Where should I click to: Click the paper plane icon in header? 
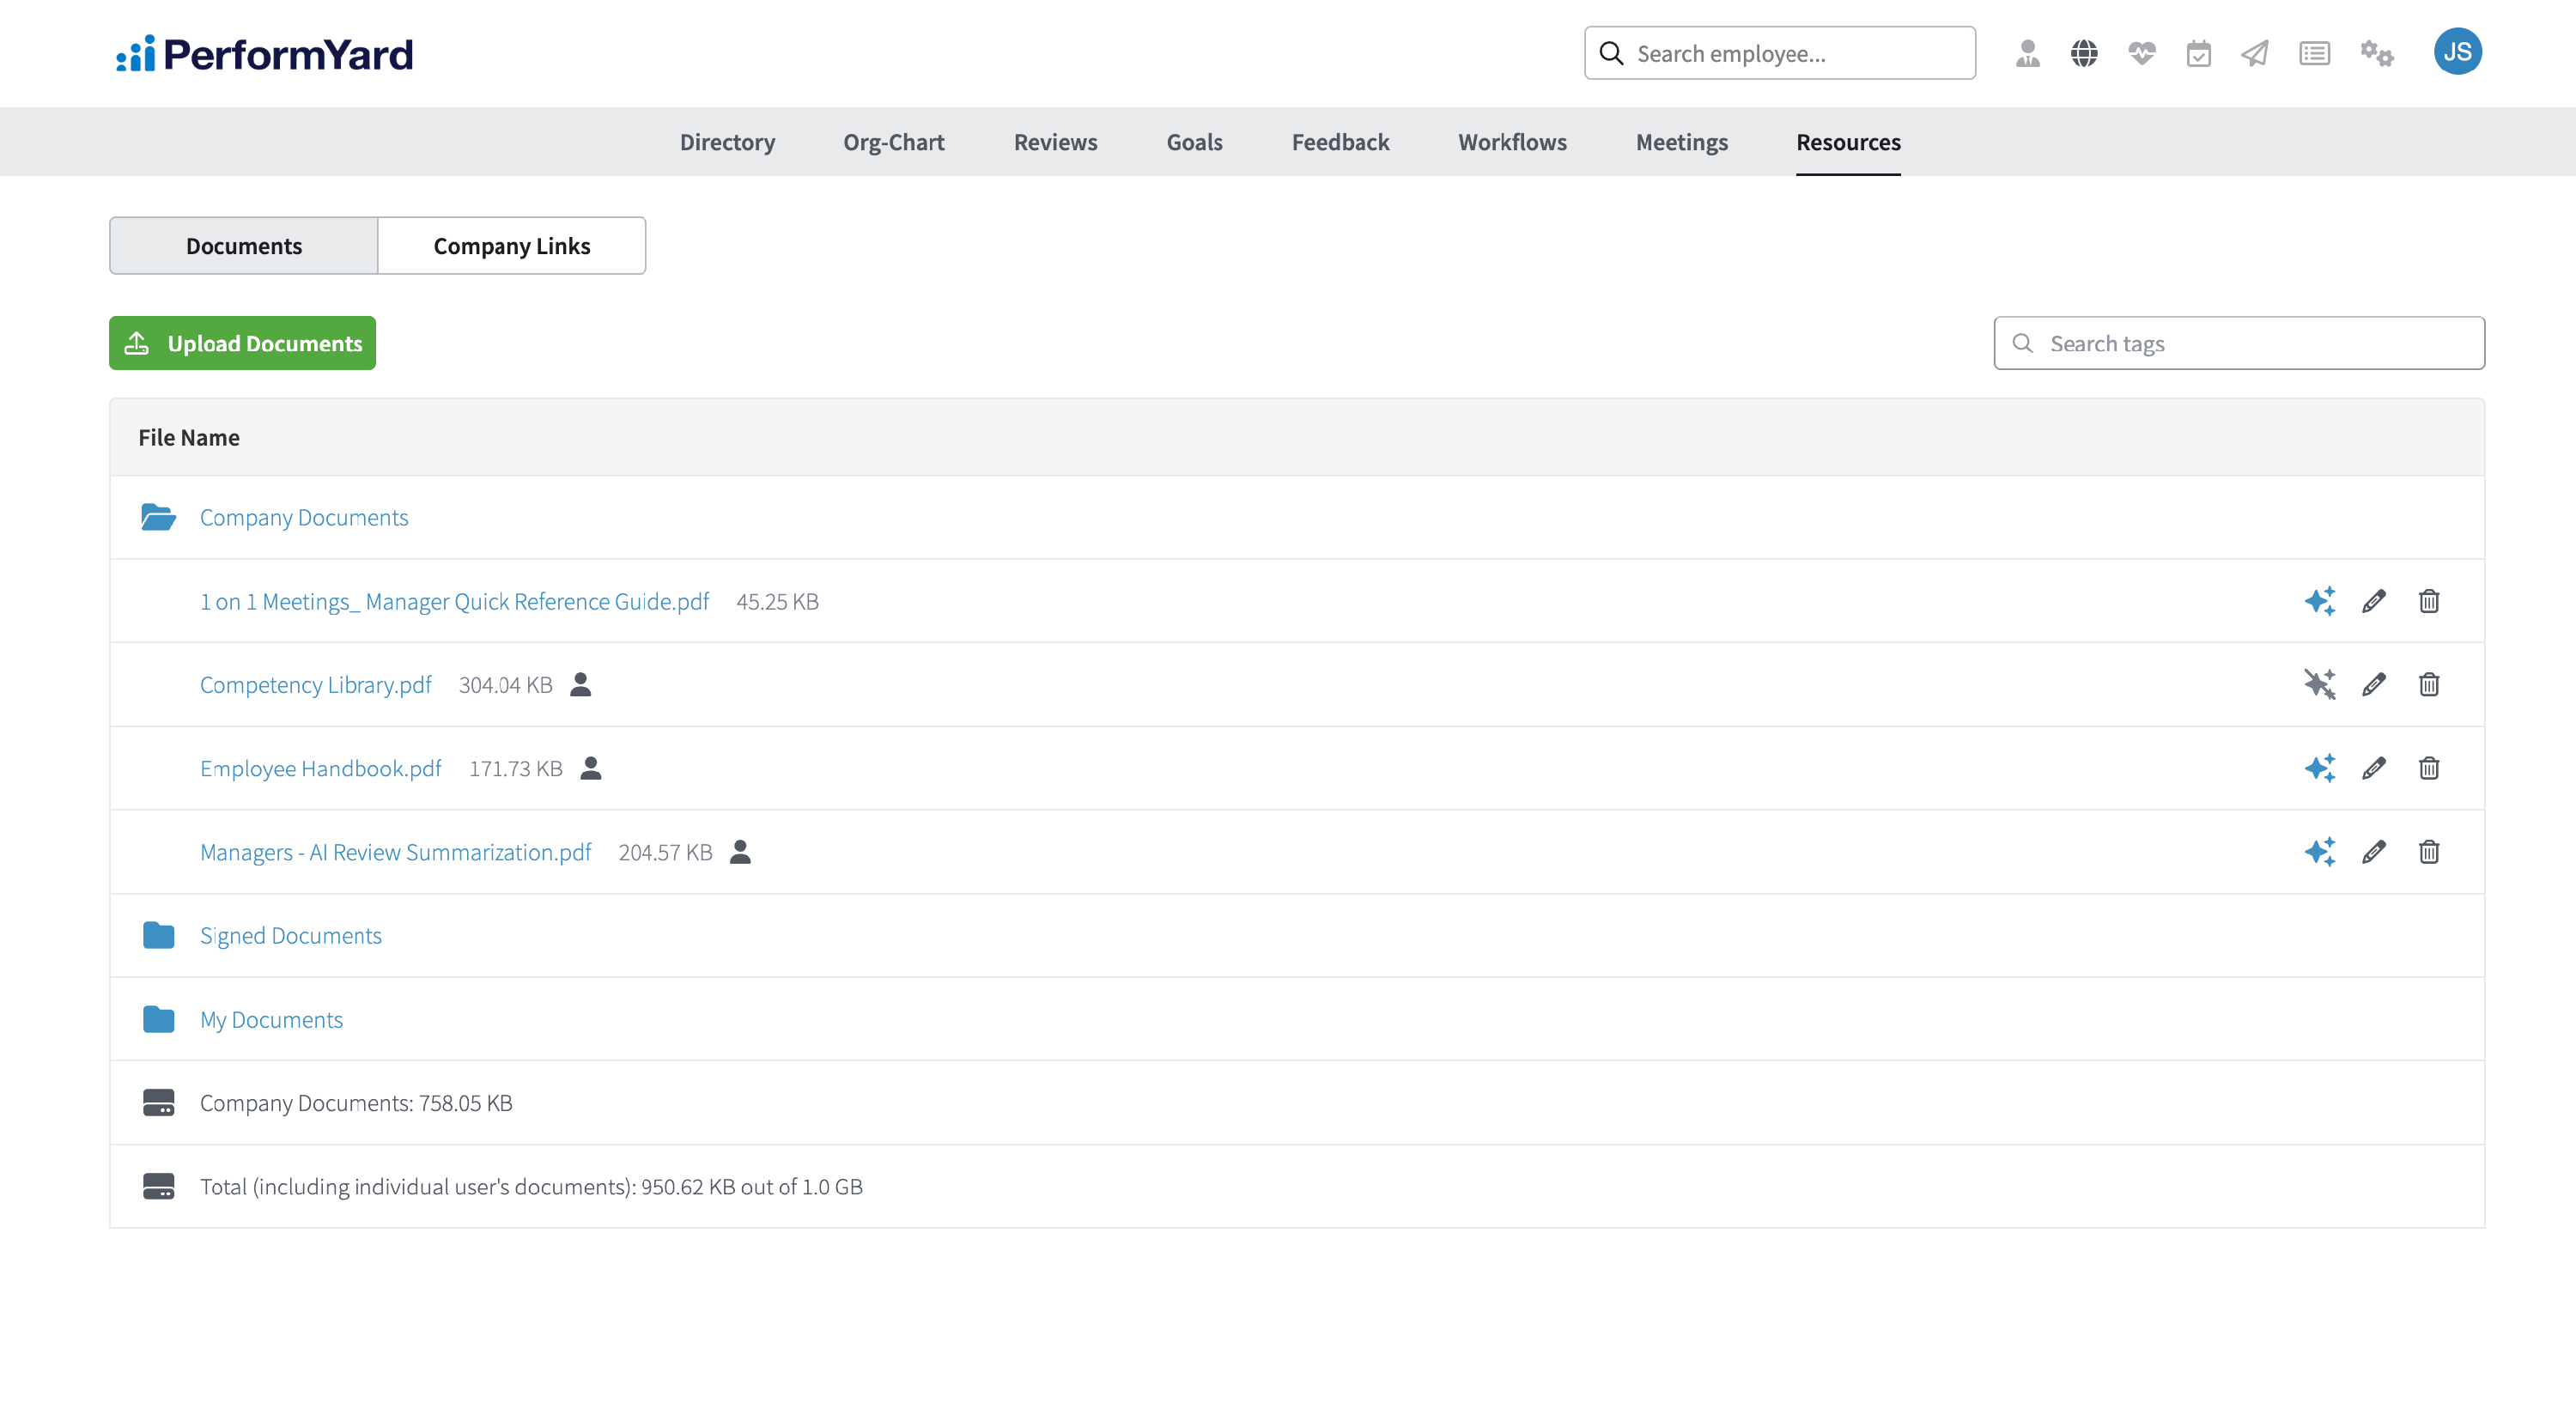(x=2254, y=53)
